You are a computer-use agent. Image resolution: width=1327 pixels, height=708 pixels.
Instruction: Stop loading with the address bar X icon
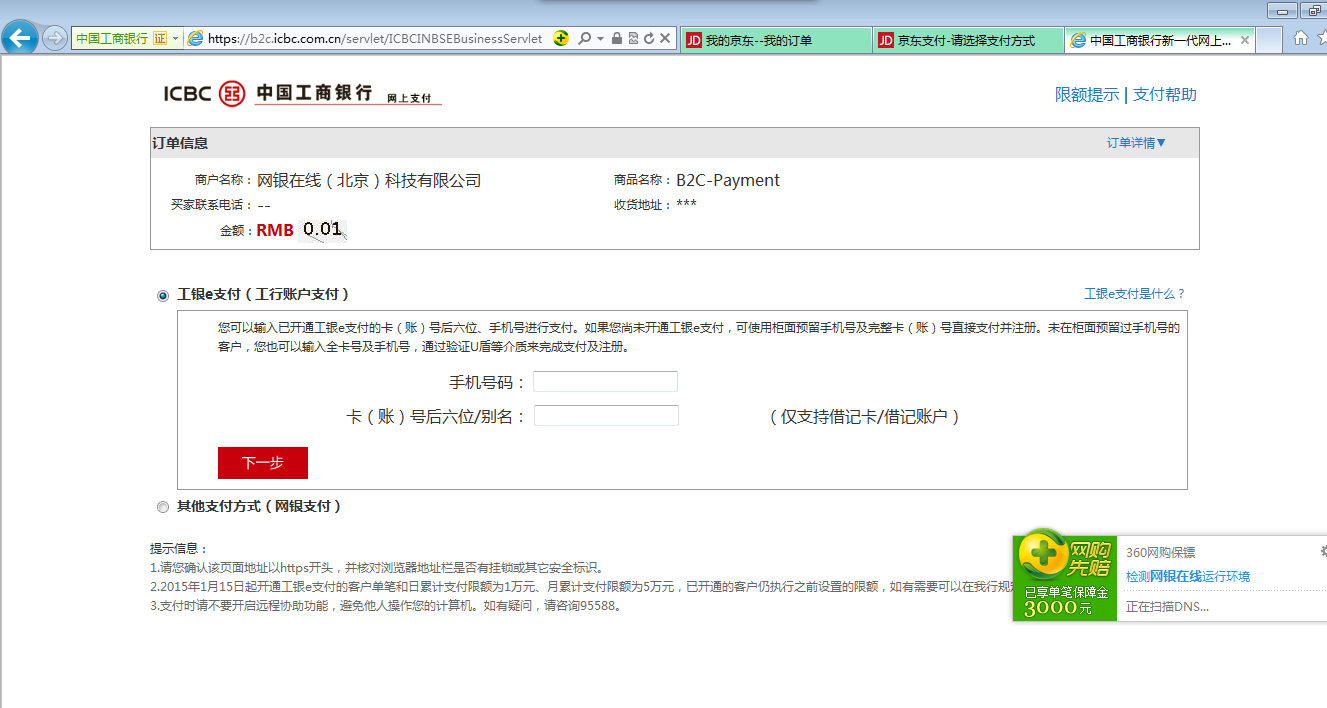tap(665, 39)
